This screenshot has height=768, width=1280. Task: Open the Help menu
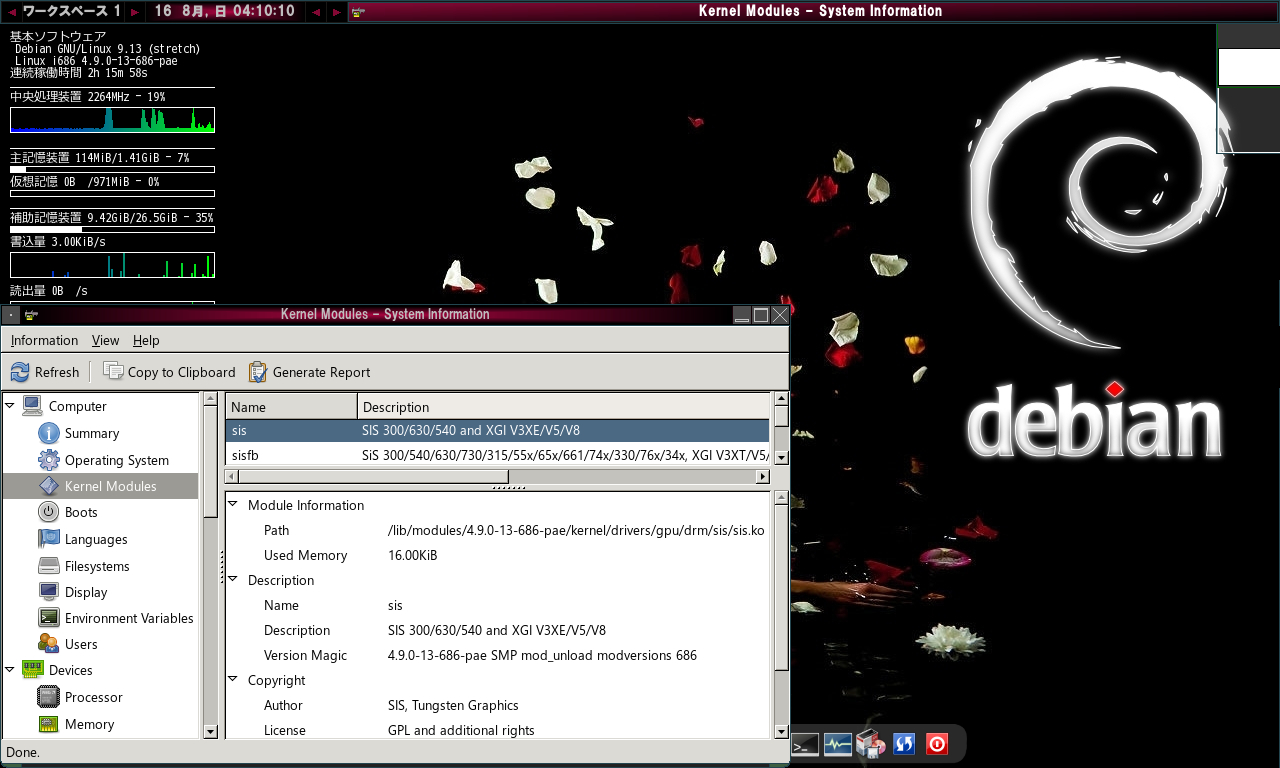click(146, 340)
